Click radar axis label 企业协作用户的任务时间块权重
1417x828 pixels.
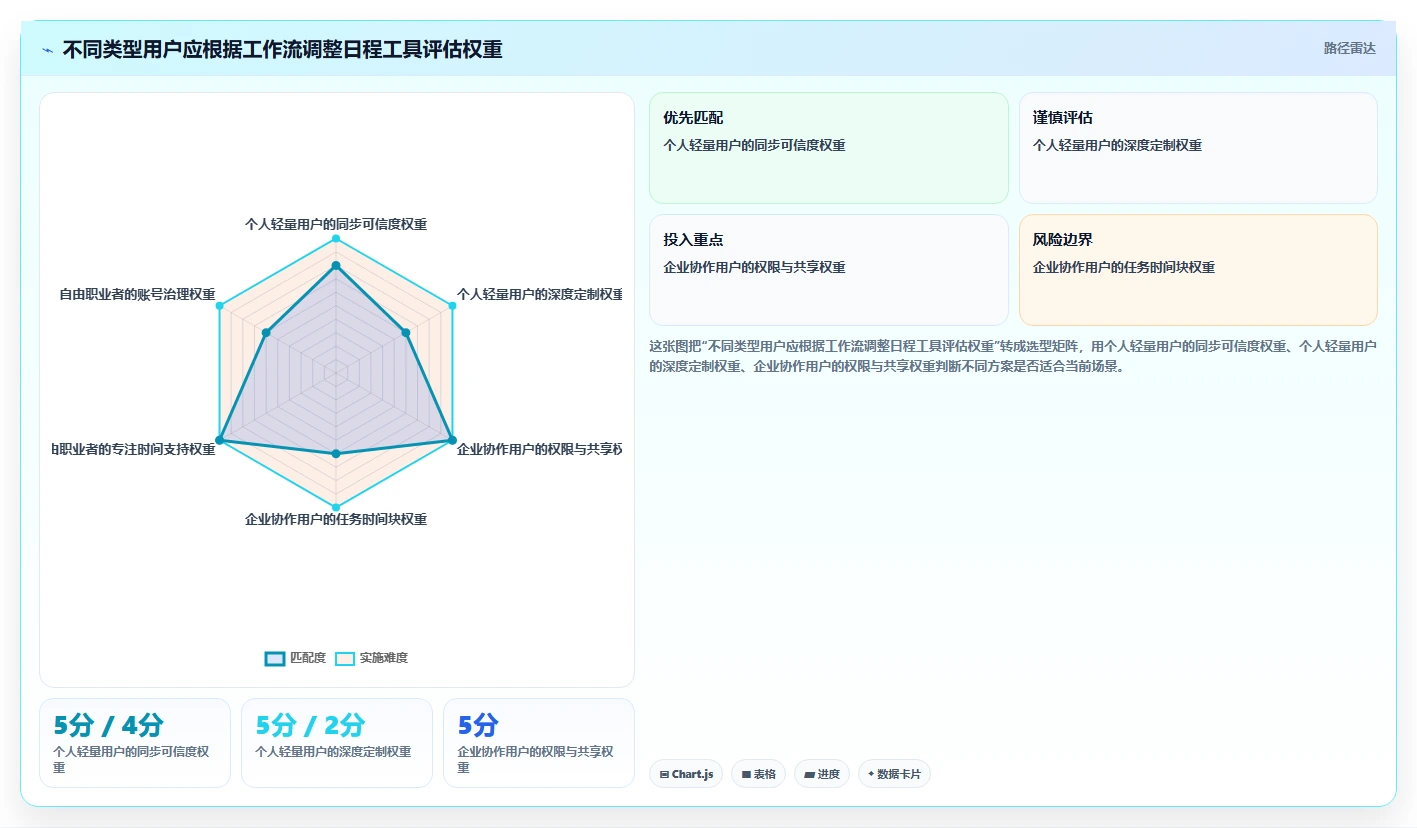click(x=336, y=519)
